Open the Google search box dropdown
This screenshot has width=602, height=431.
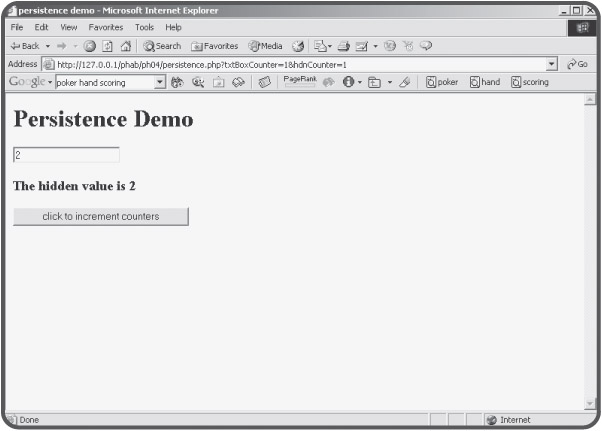point(159,82)
